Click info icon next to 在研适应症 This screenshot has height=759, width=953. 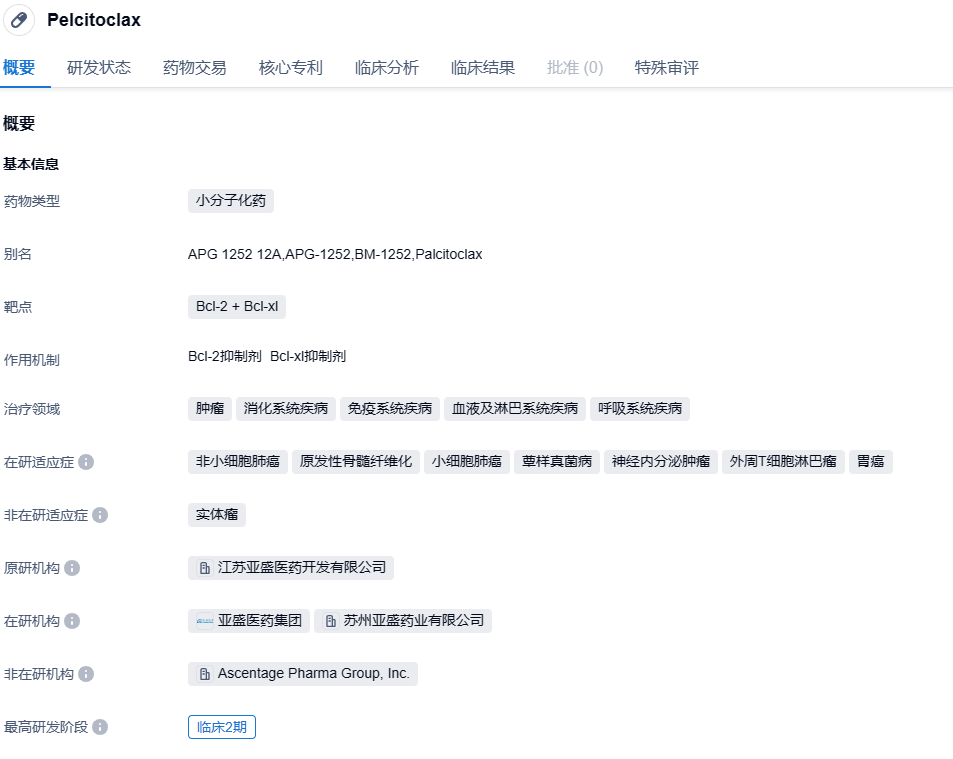86,462
